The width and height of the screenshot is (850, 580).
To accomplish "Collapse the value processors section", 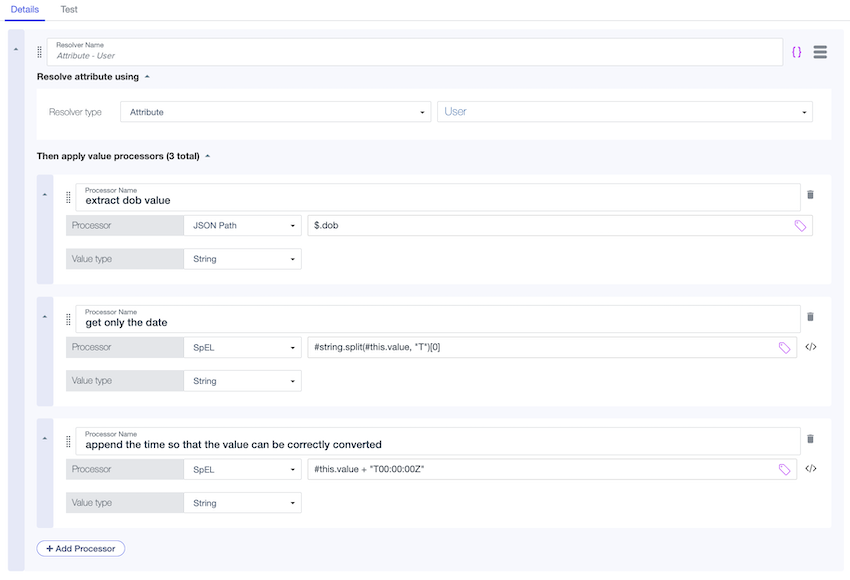I will click(x=208, y=156).
